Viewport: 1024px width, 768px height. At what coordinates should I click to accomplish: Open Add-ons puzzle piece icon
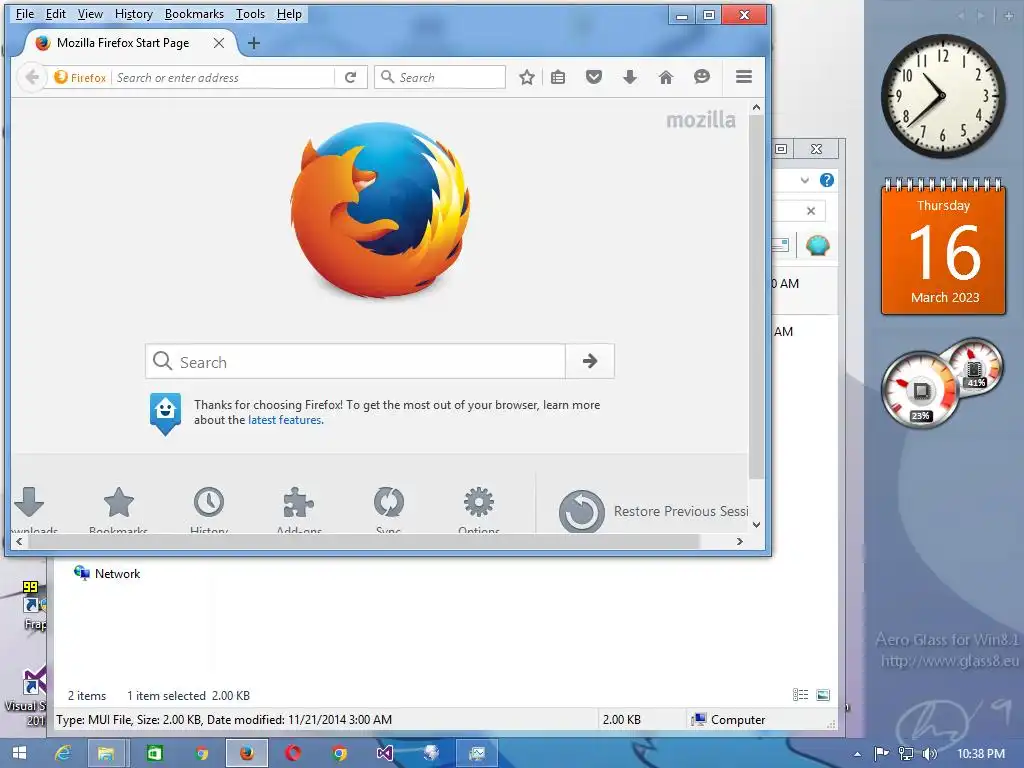[299, 503]
